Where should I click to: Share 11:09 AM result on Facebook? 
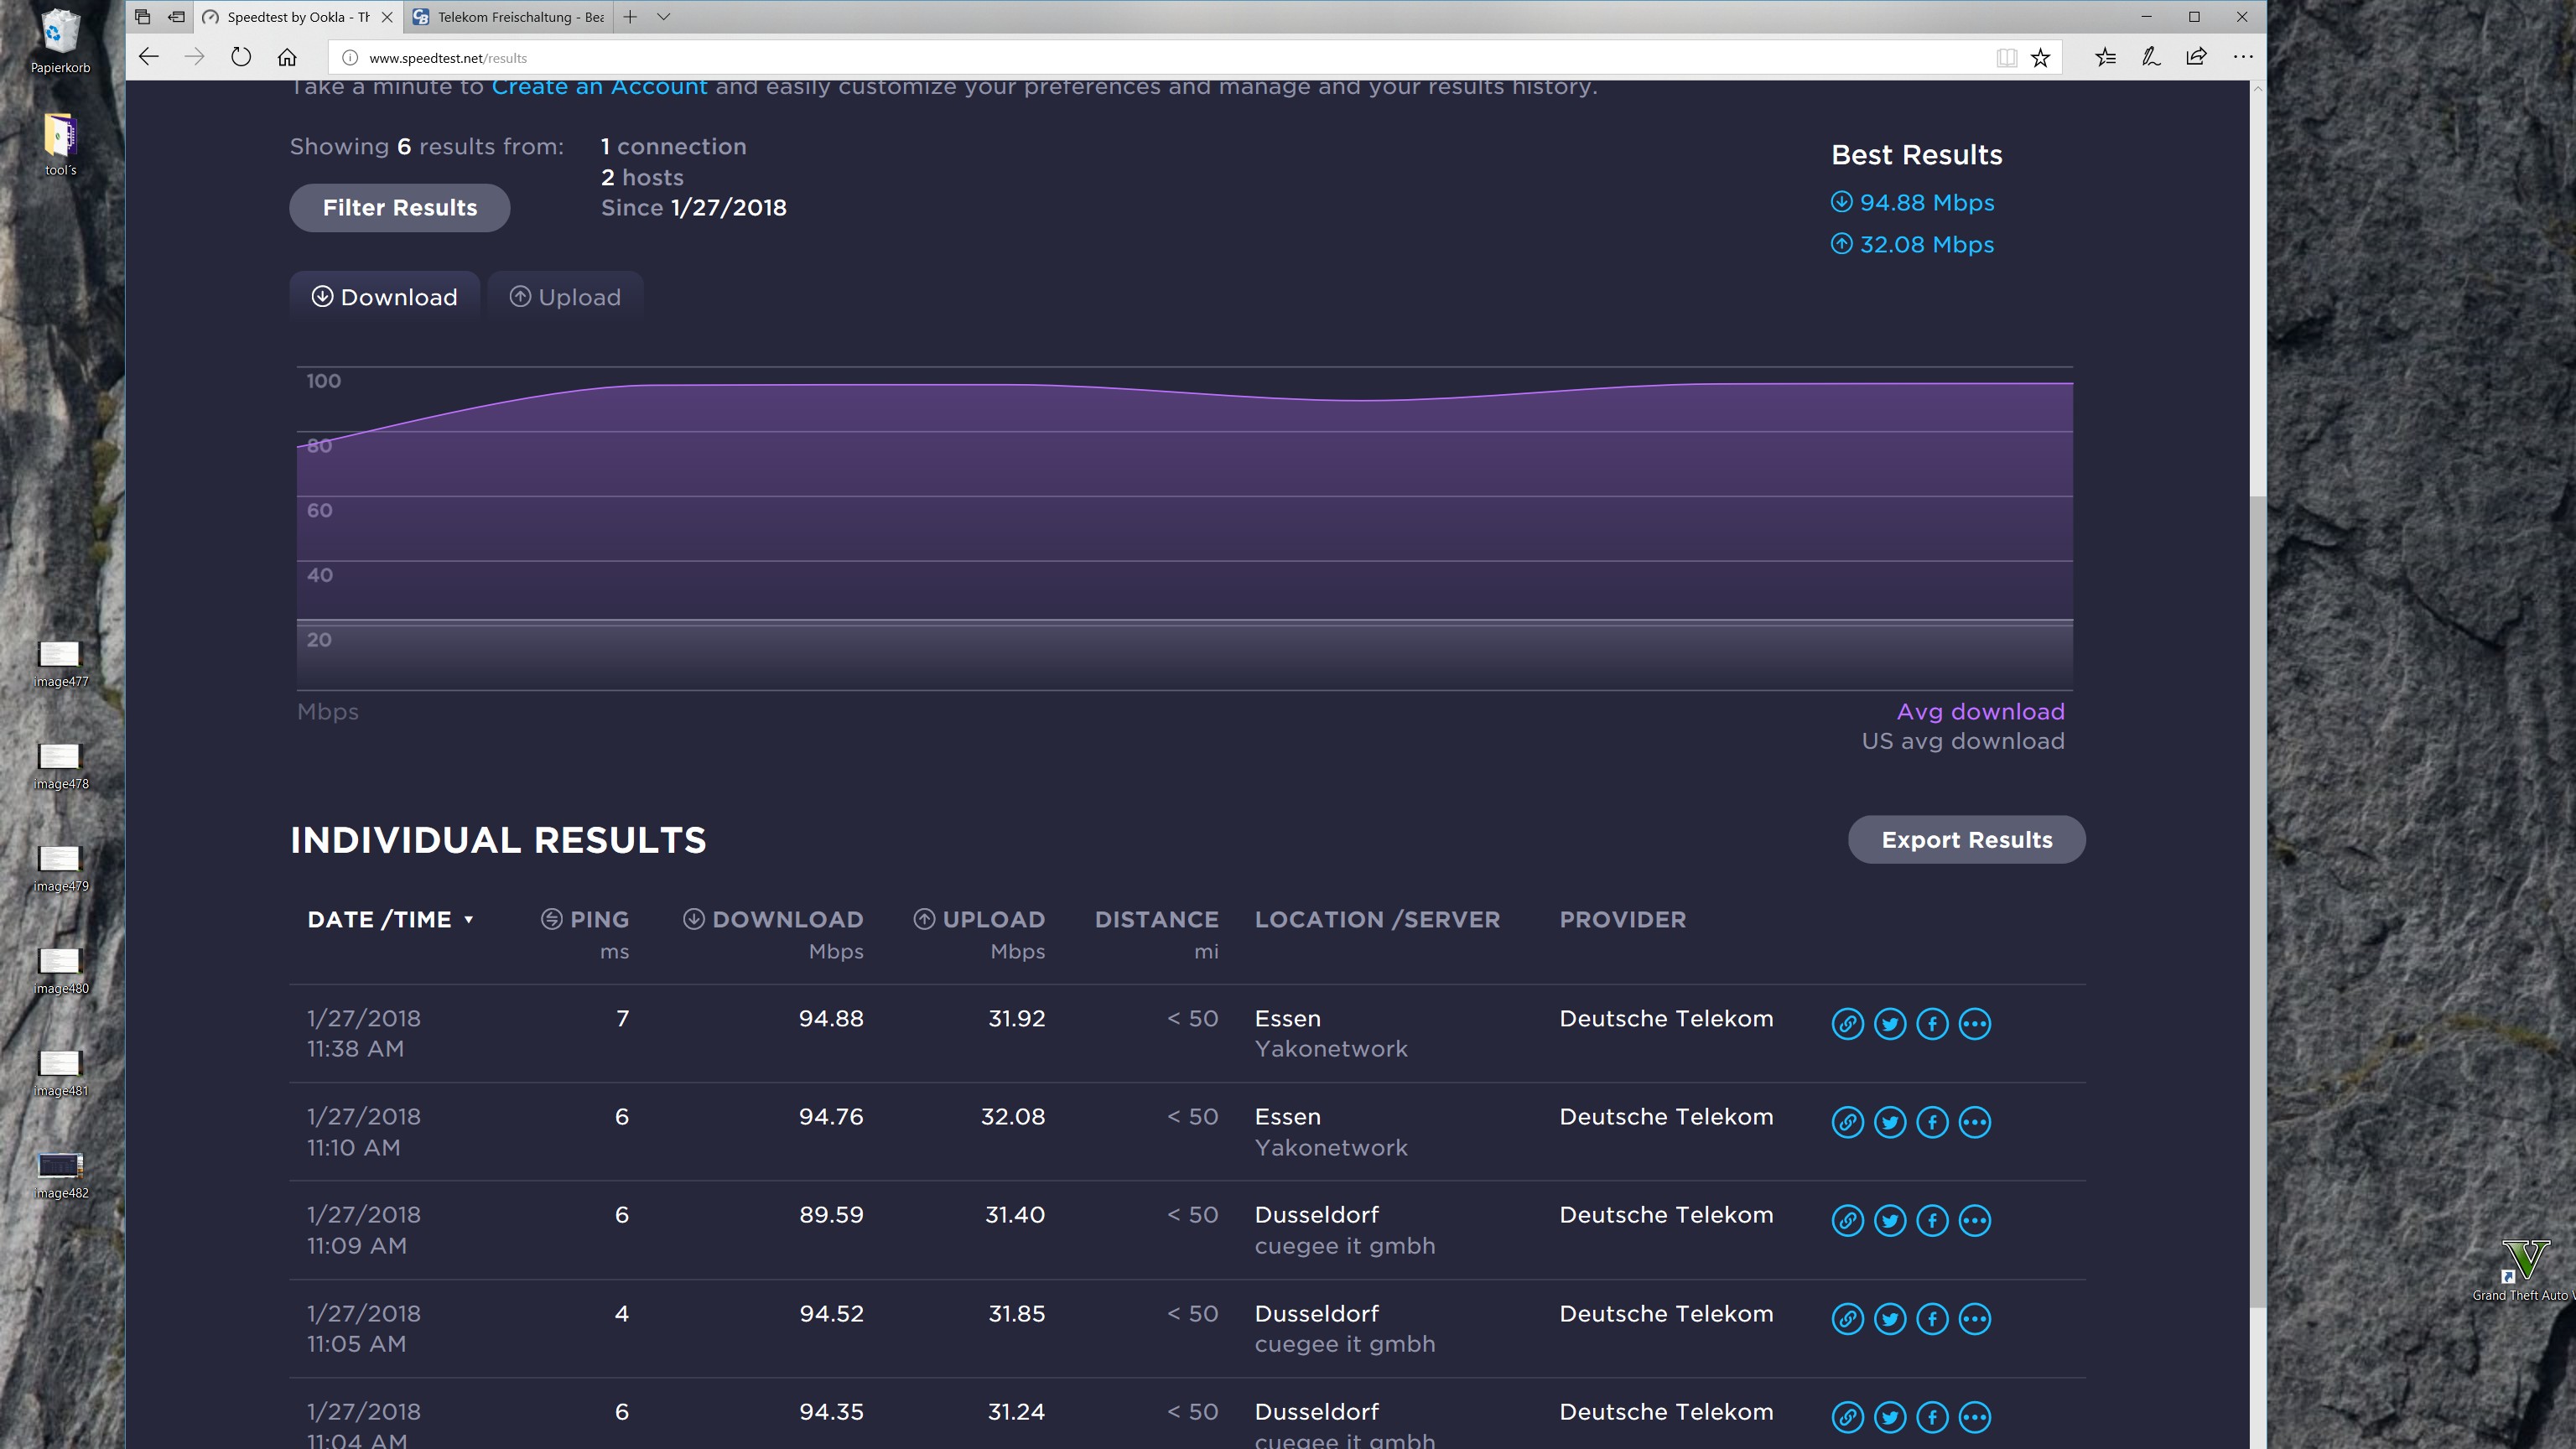[x=1932, y=1220]
